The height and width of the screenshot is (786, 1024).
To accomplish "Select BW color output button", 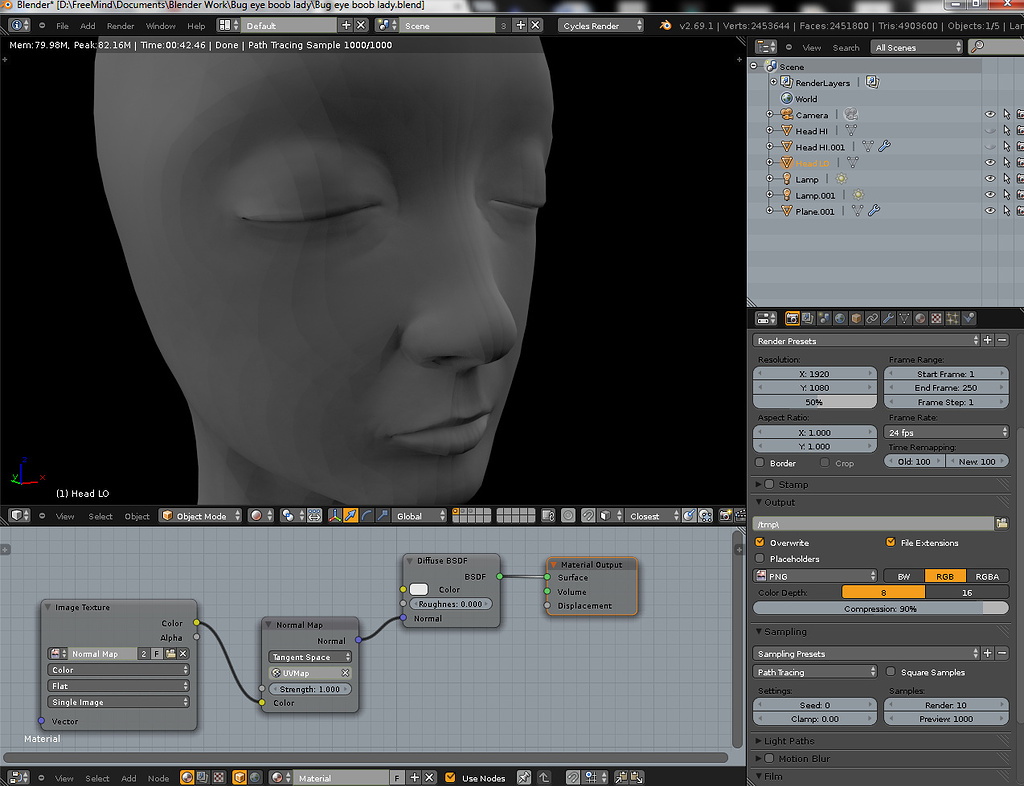I will pyautogui.click(x=904, y=576).
